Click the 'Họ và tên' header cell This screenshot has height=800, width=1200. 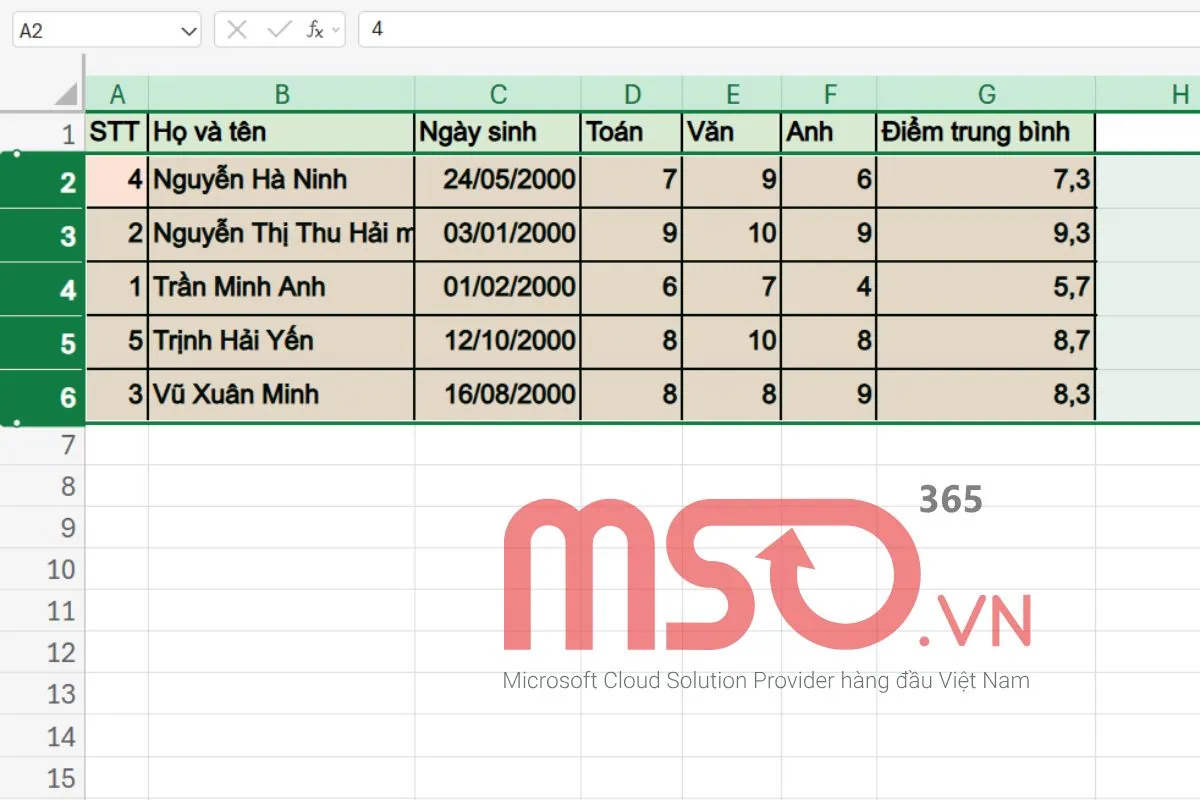click(x=281, y=132)
